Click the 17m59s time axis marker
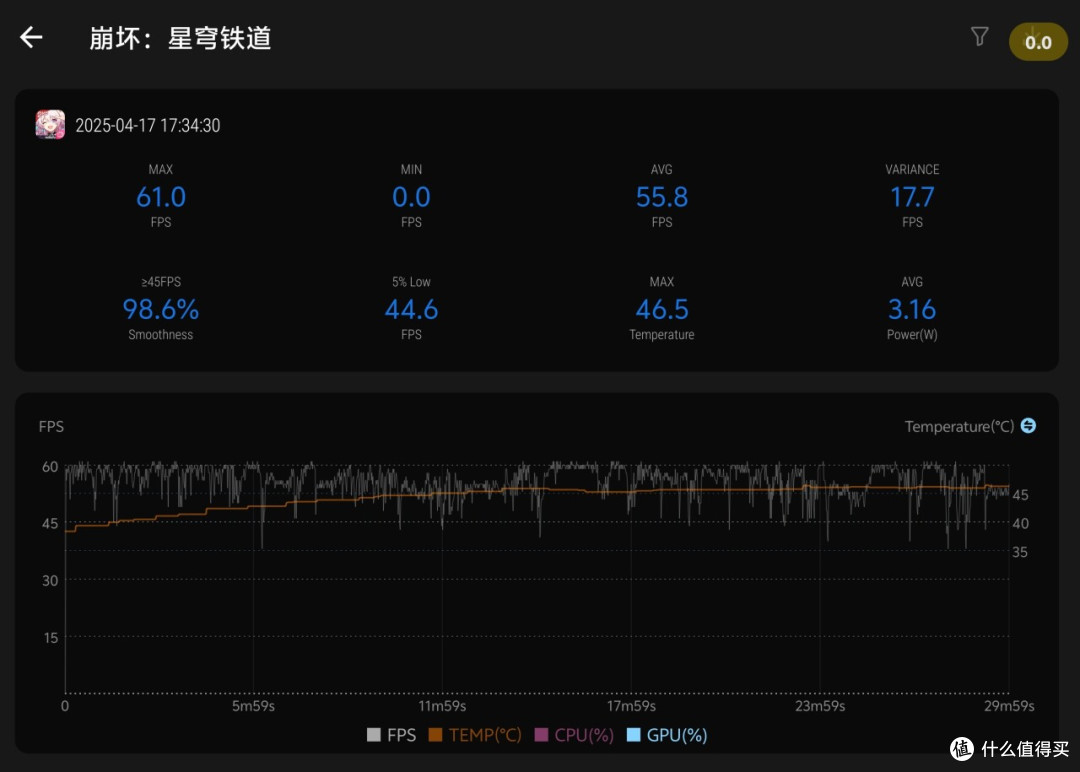 [631, 706]
